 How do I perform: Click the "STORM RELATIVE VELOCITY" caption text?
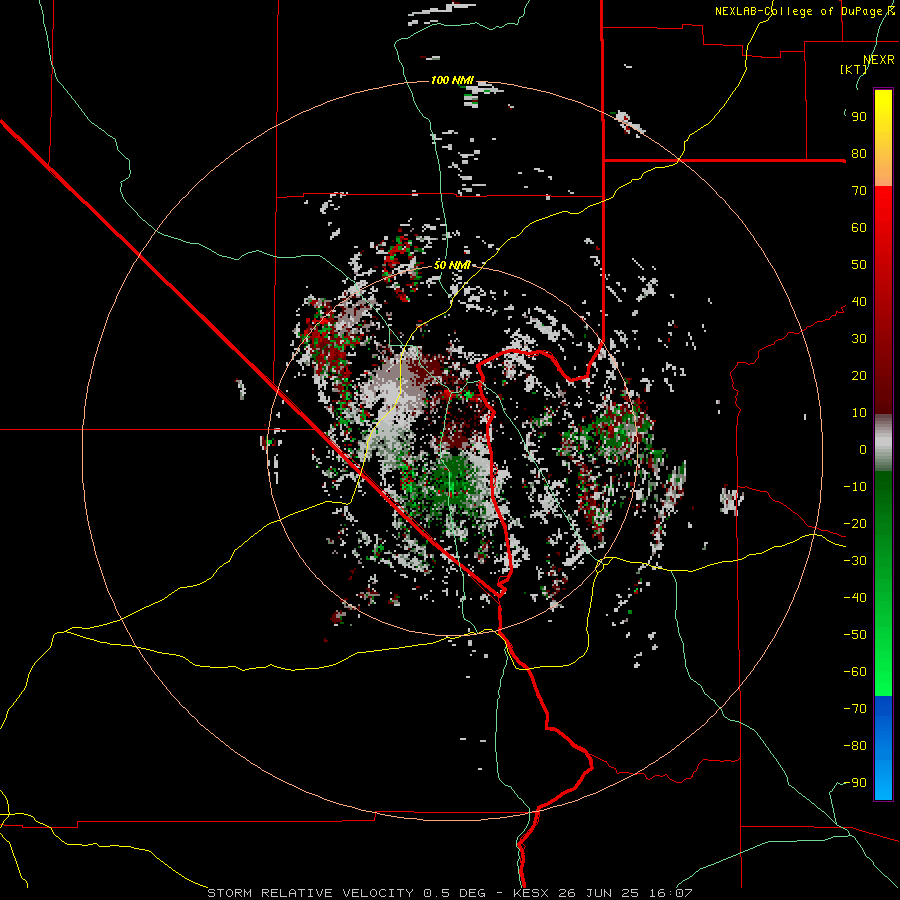[x=313, y=893]
